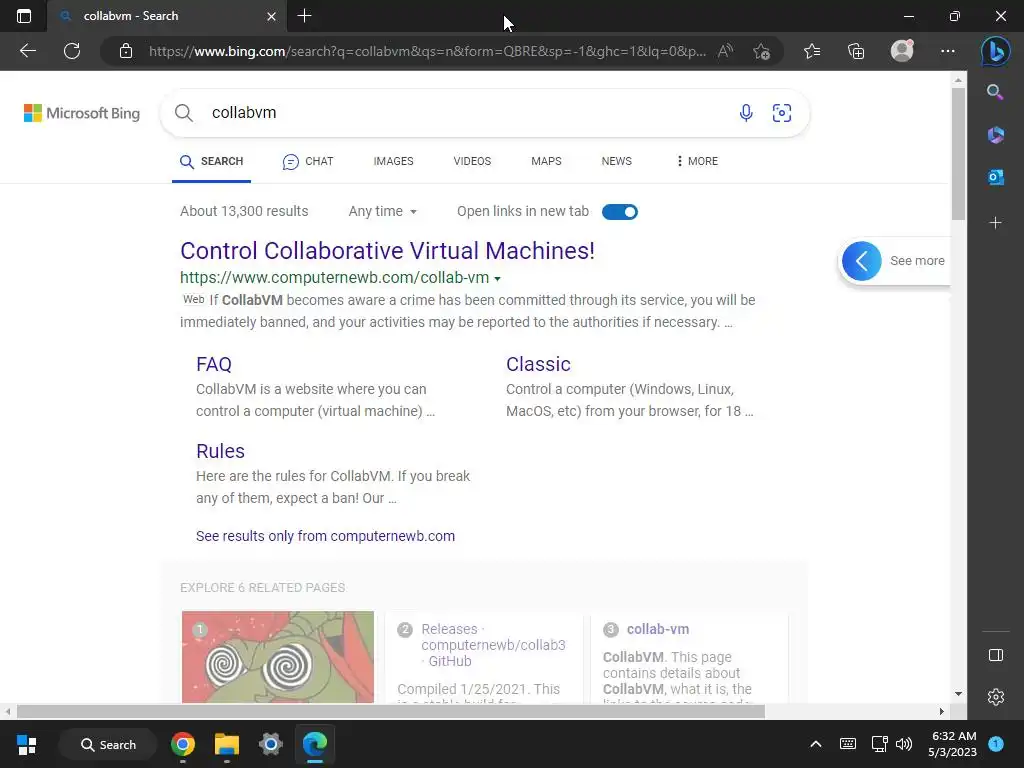Image resolution: width=1024 pixels, height=768 pixels.
Task: Open the first related page thumbnail
Action: 278,657
